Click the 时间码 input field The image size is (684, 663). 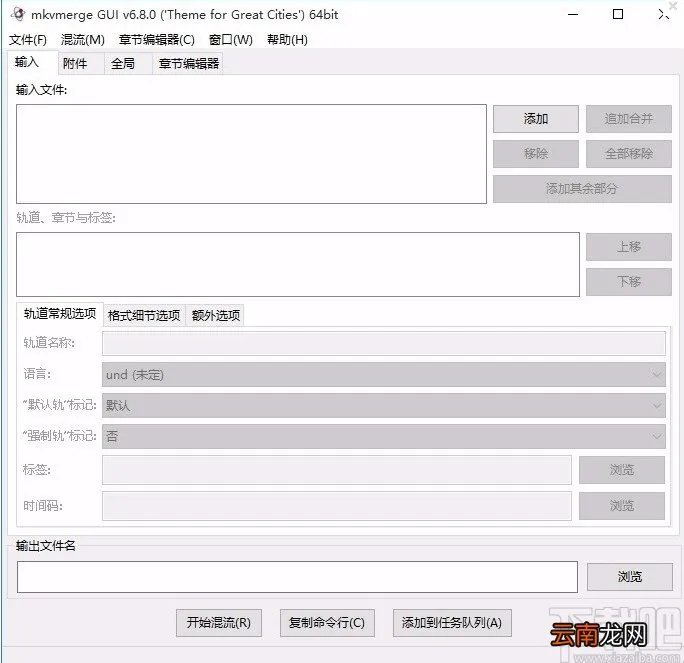(x=337, y=506)
